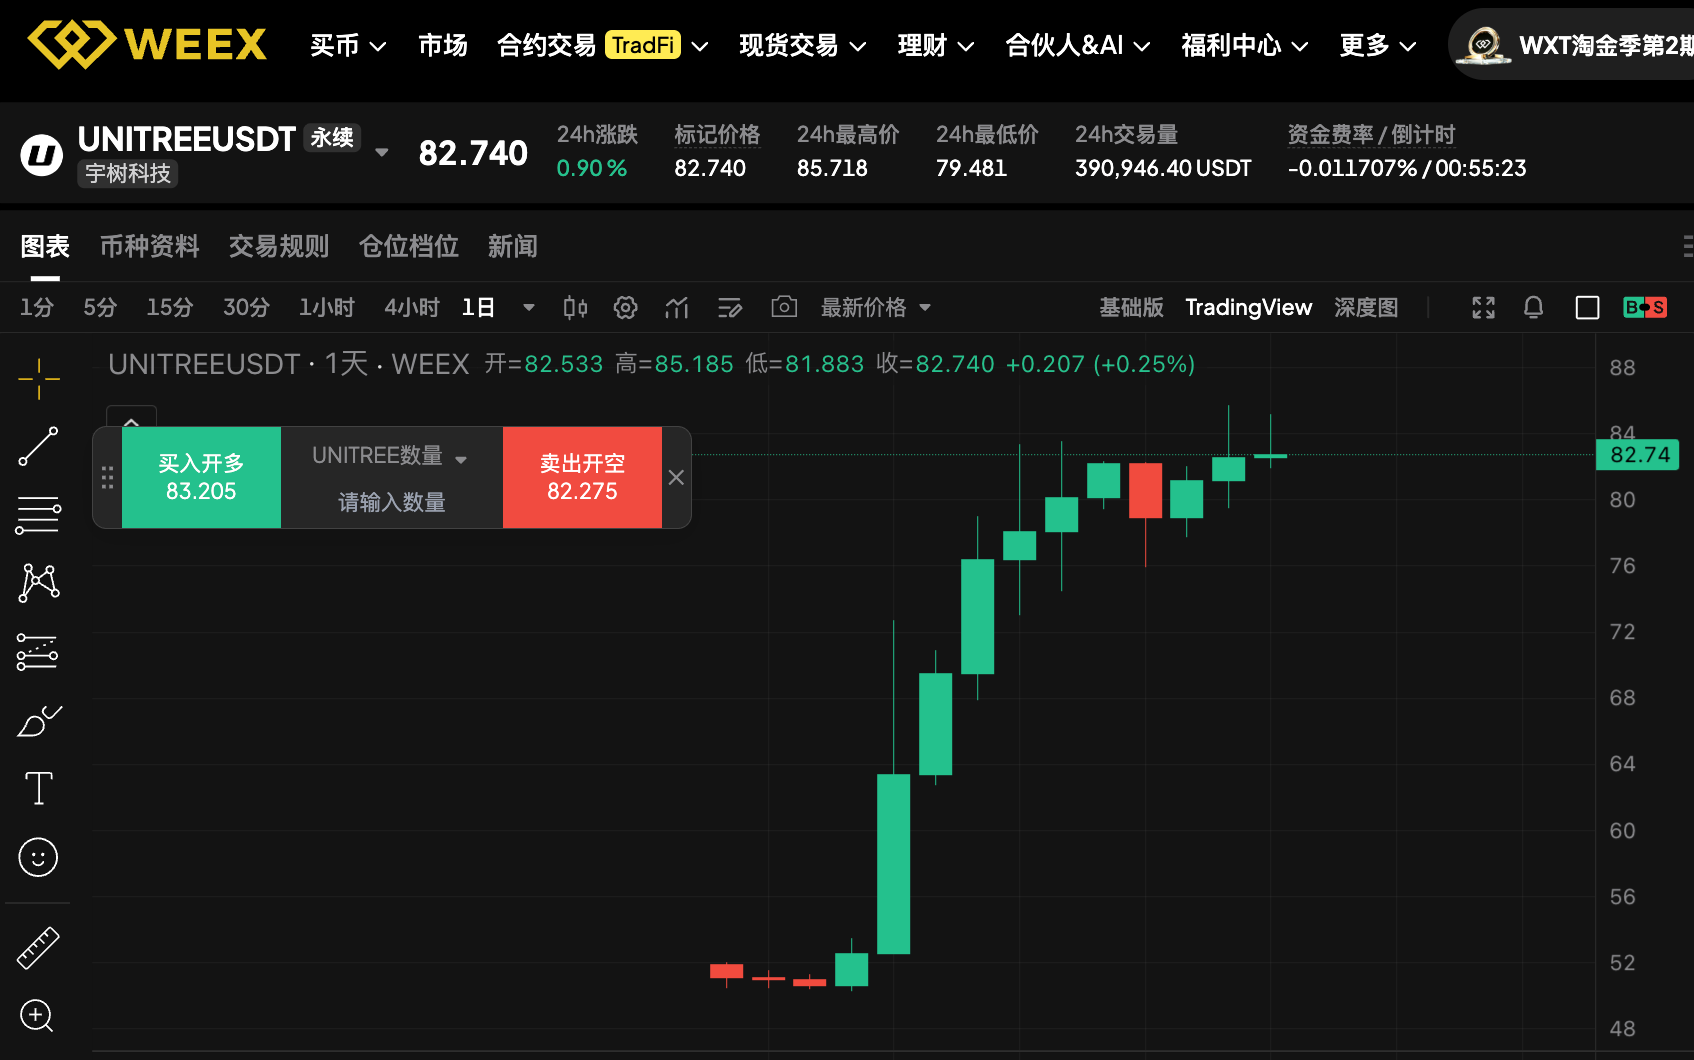Viewport: 1694px width, 1060px height.
Task: Toggle the B/S trade markers
Action: pyautogui.click(x=1645, y=307)
